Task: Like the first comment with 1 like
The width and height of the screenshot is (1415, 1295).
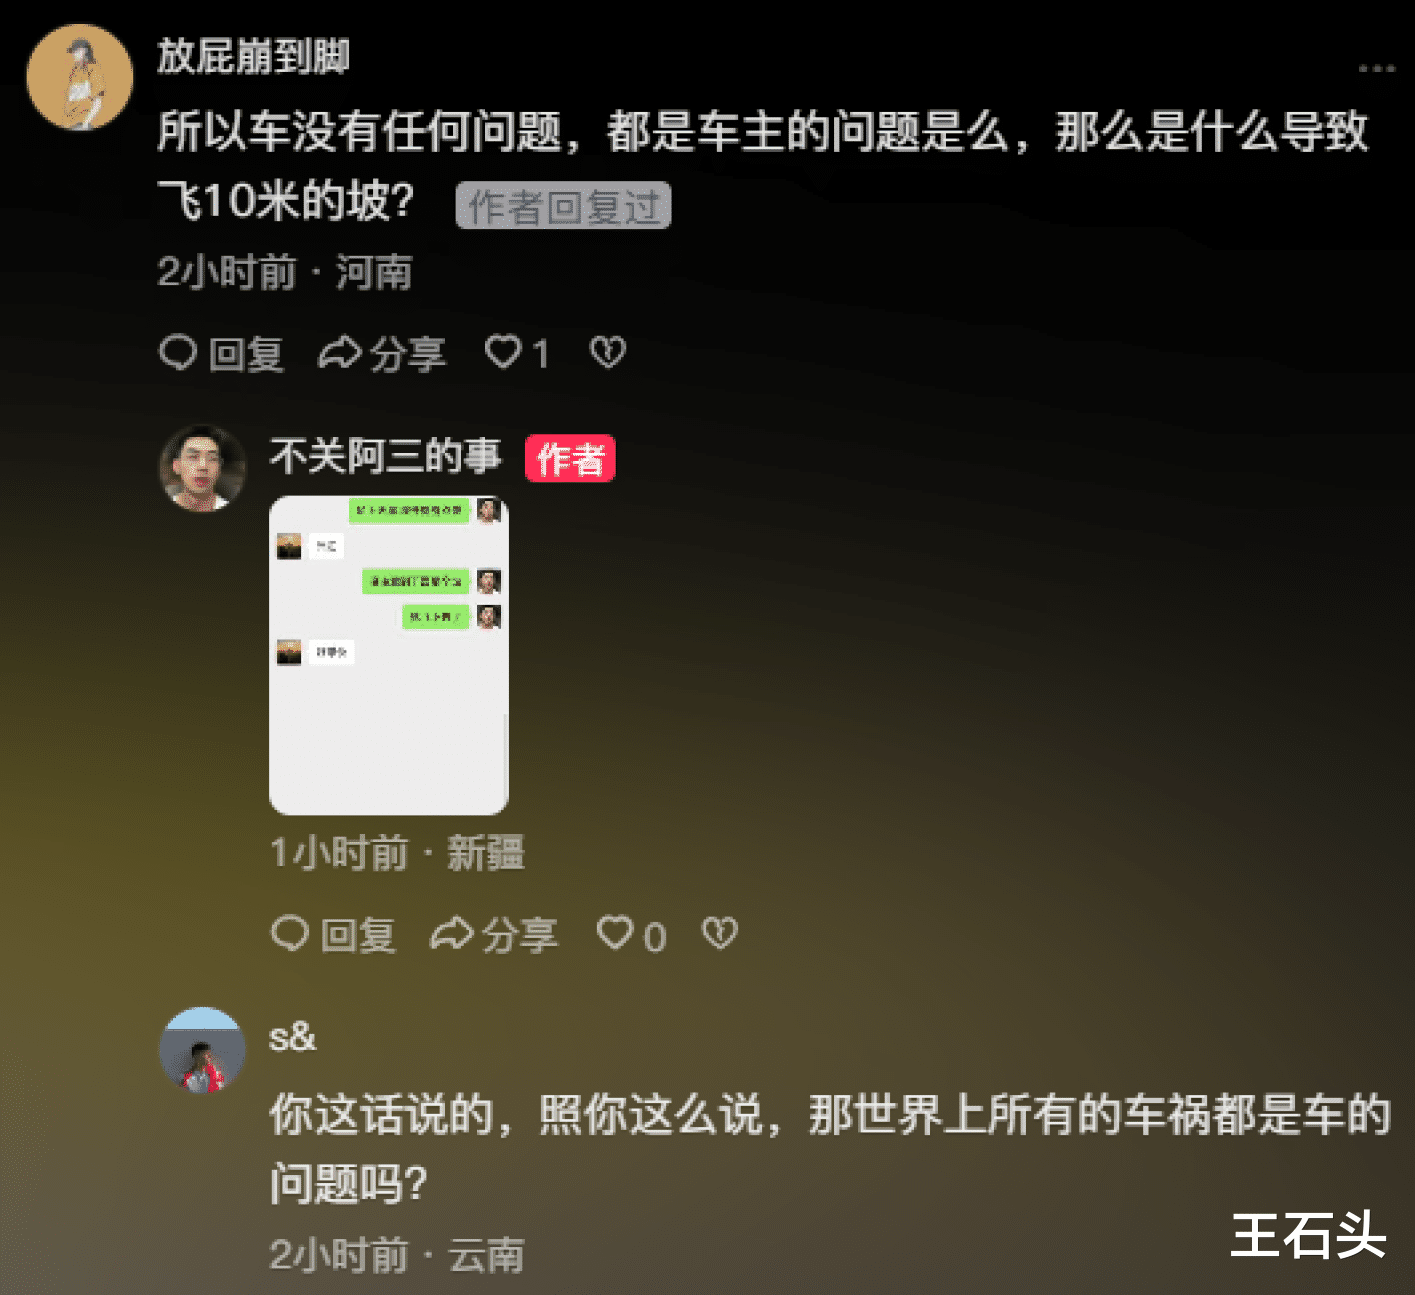Action: pos(504,352)
